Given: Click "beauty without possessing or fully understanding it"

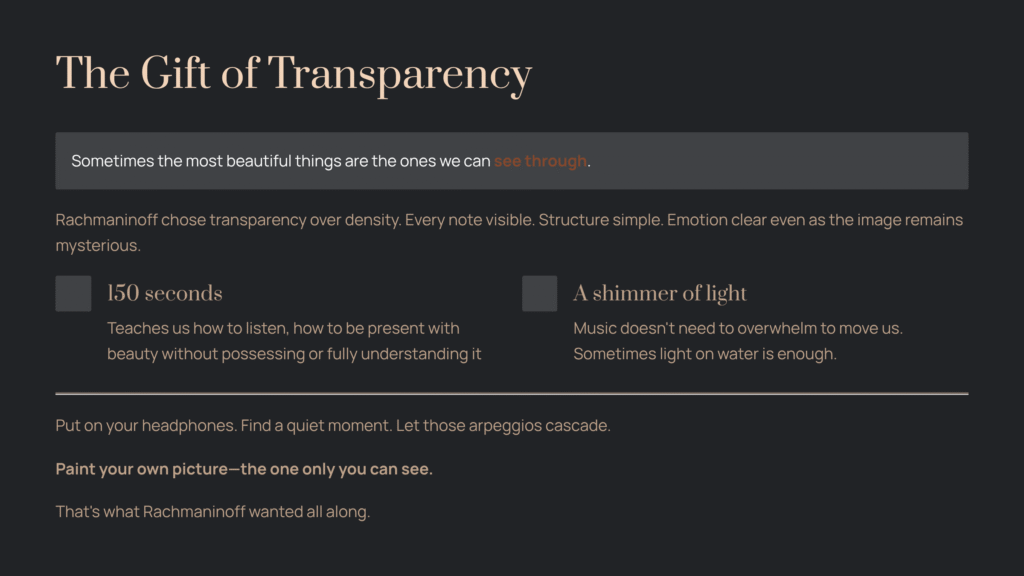Looking at the screenshot, I should tap(294, 354).
